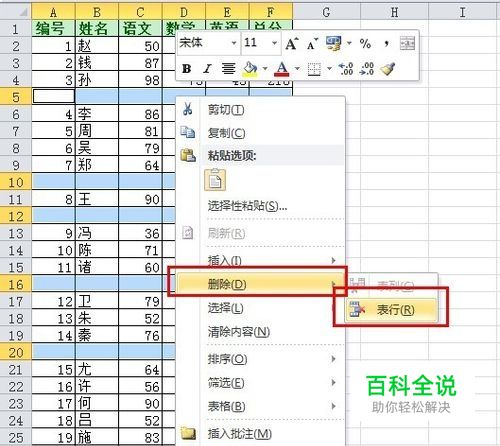This screenshot has height=446, width=500.
Task: Select column C header
Action: click(140, 13)
